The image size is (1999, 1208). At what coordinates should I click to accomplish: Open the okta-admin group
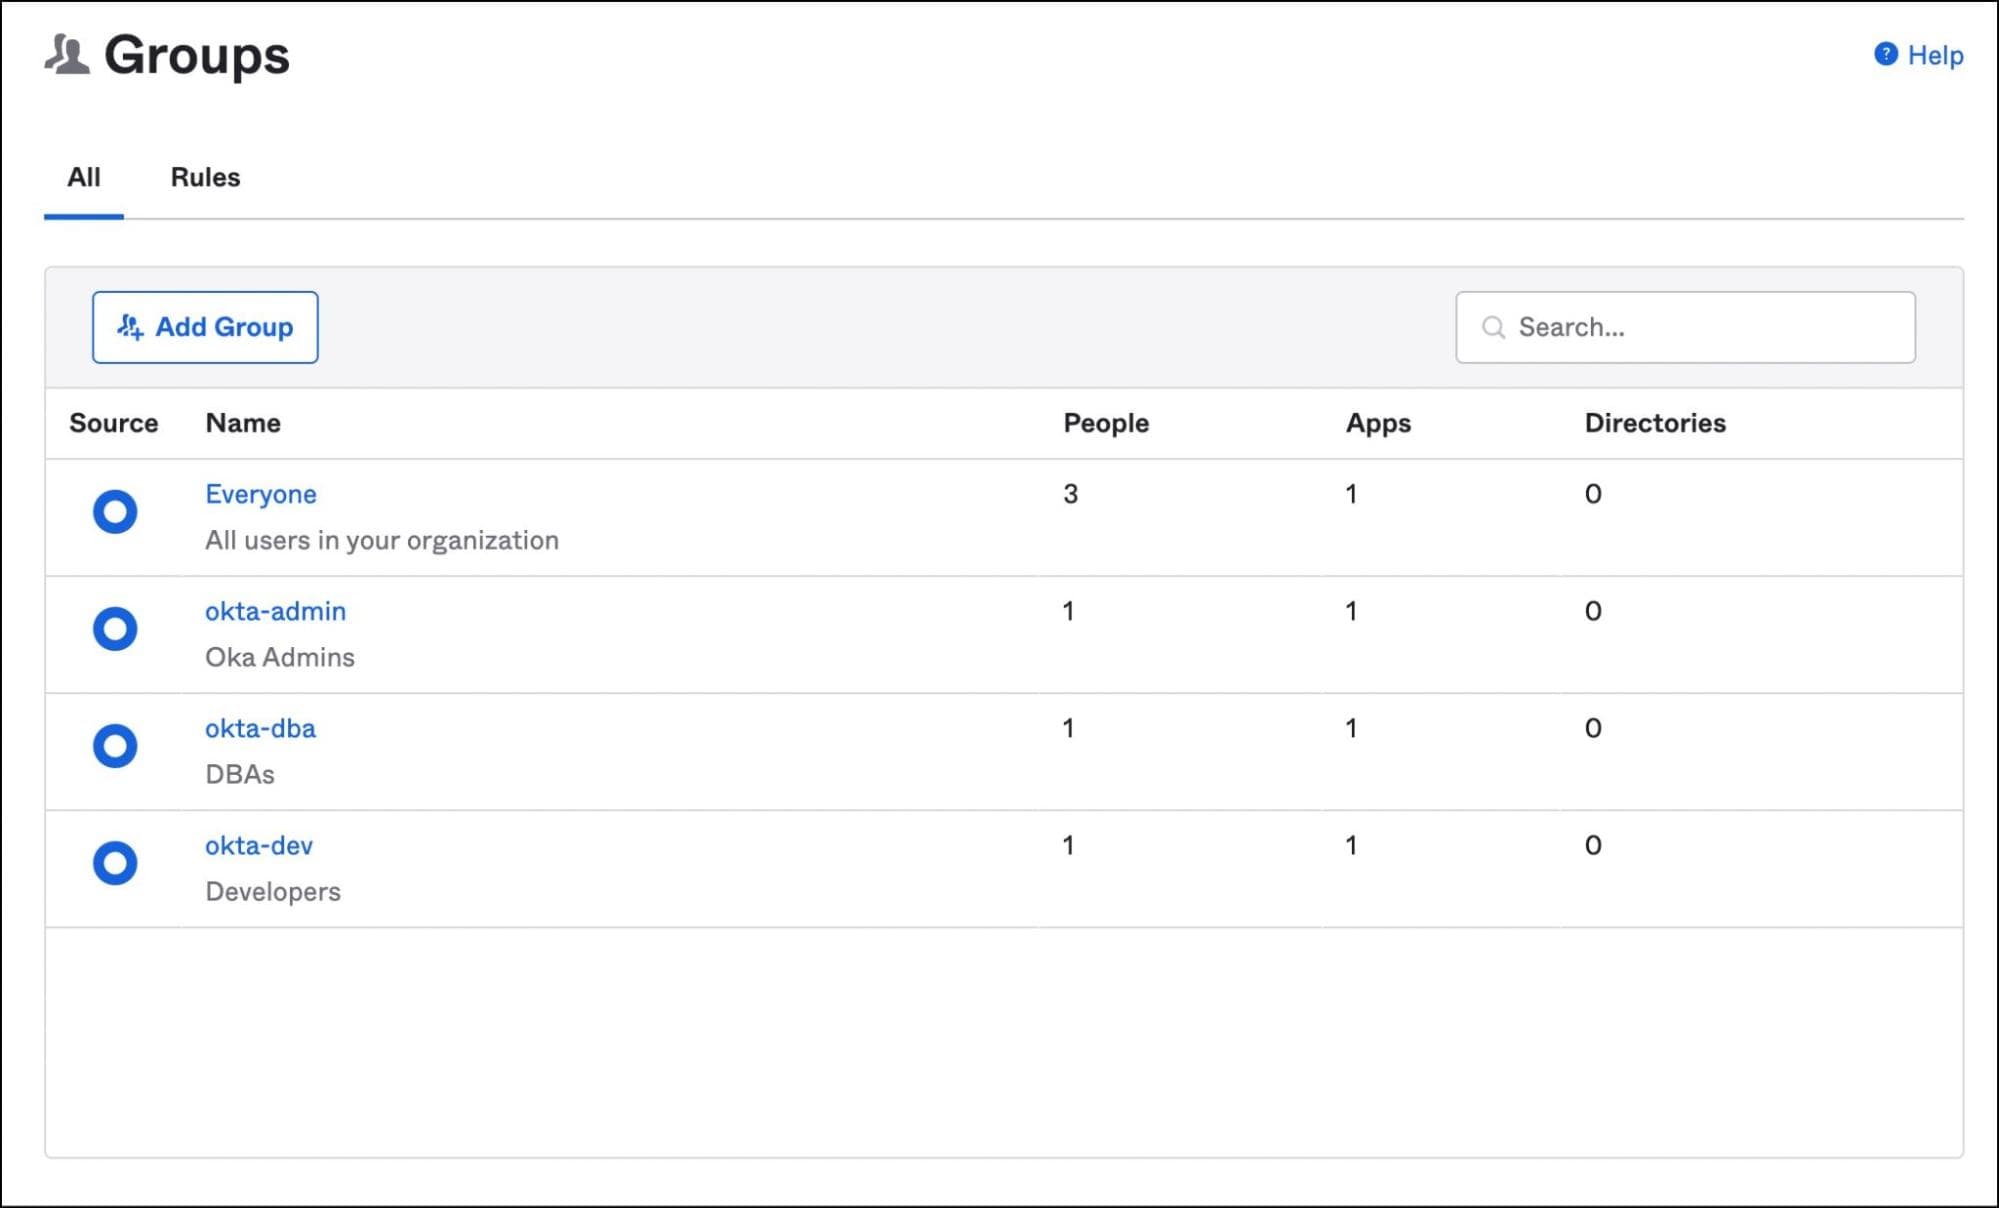coord(275,611)
